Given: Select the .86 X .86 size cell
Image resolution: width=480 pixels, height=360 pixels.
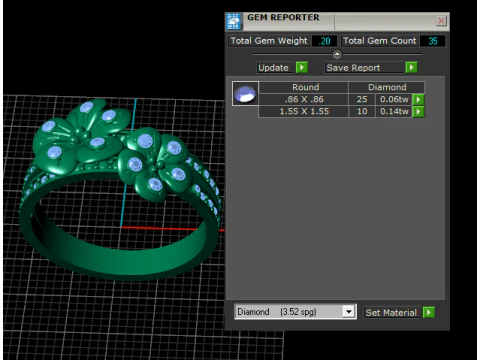Looking at the screenshot, I should tap(304, 99).
